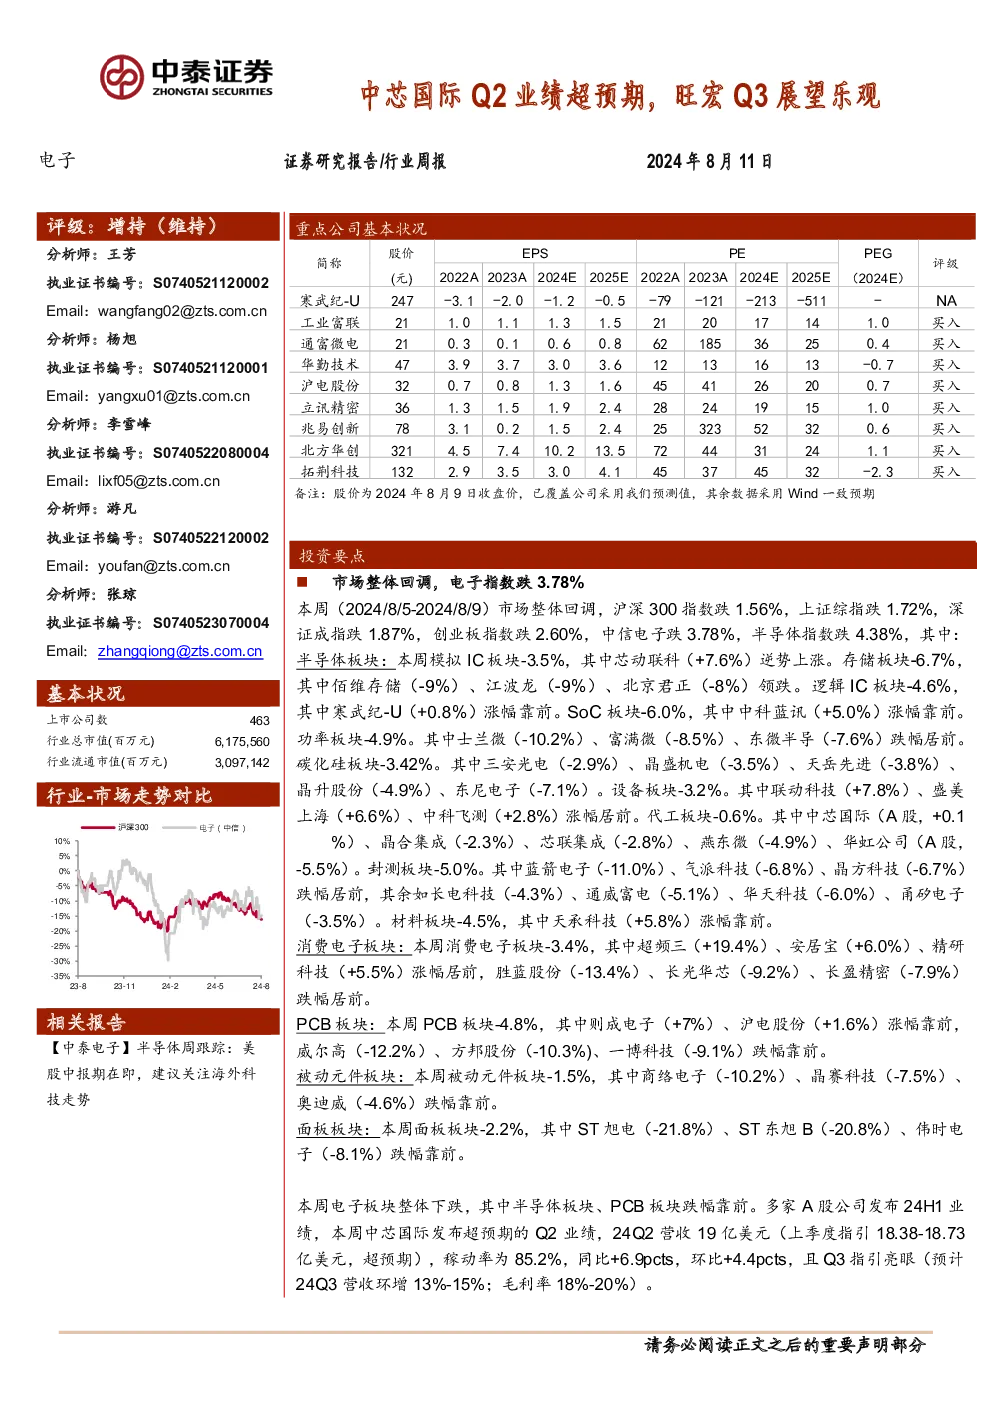Click the red bullet before 市场整体回调 heading
The height and width of the screenshot is (1403, 992).
(x=302, y=582)
